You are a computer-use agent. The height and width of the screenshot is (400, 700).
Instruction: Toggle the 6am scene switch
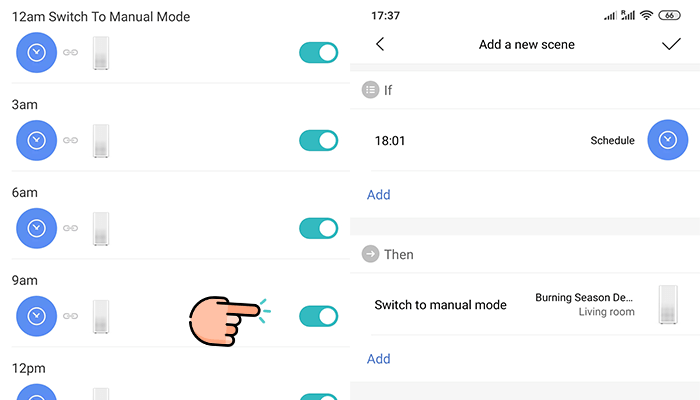coord(318,229)
